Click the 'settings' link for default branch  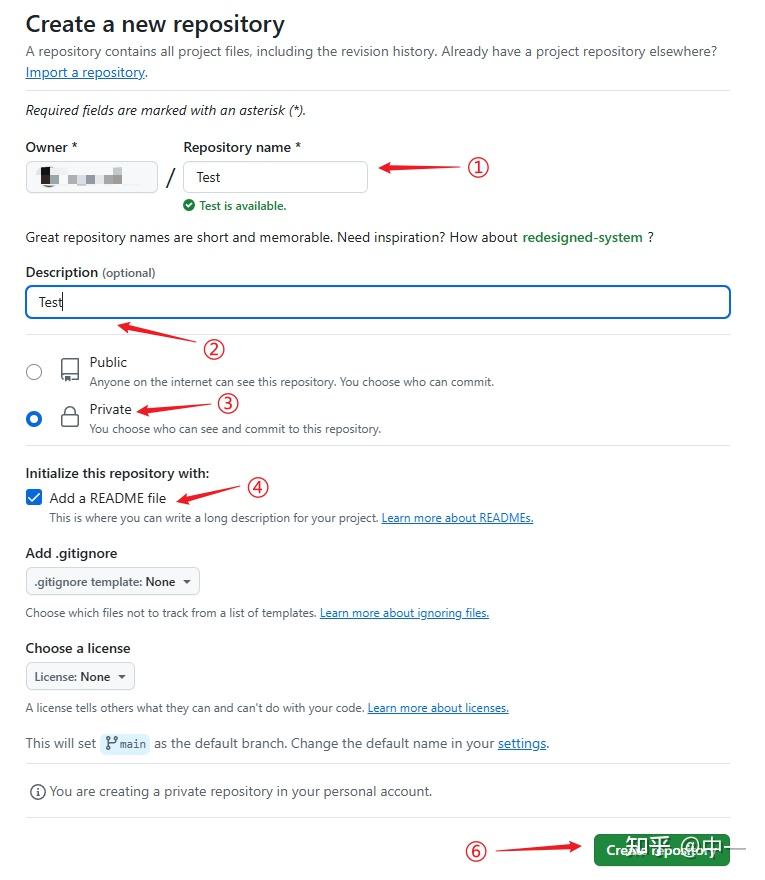pyautogui.click(x=521, y=743)
